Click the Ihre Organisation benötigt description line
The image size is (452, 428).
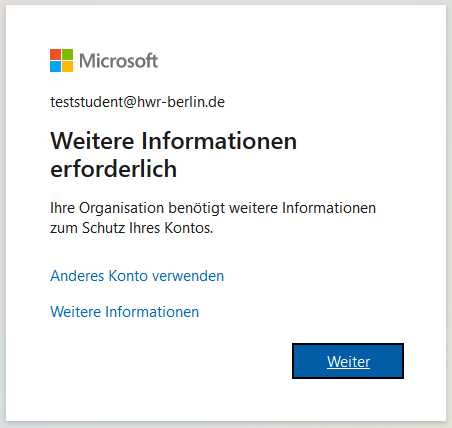(213, 208)
